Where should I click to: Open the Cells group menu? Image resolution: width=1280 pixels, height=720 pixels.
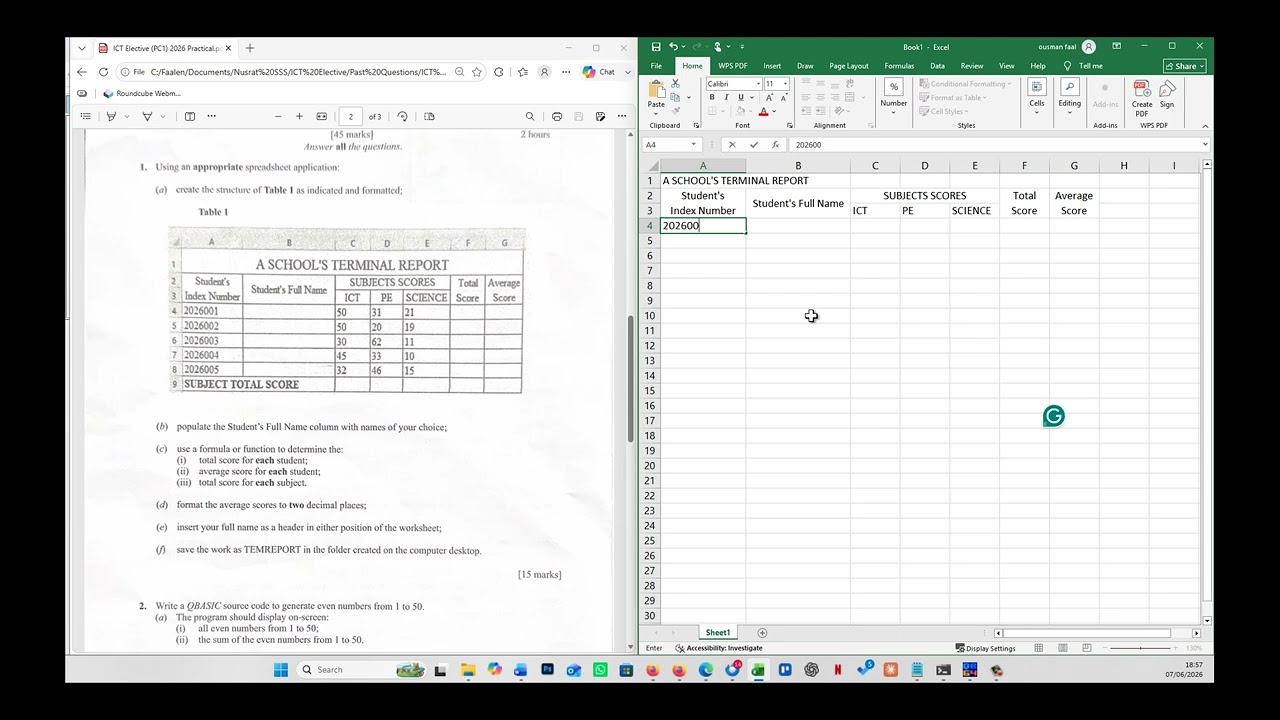coord(1037,93)
